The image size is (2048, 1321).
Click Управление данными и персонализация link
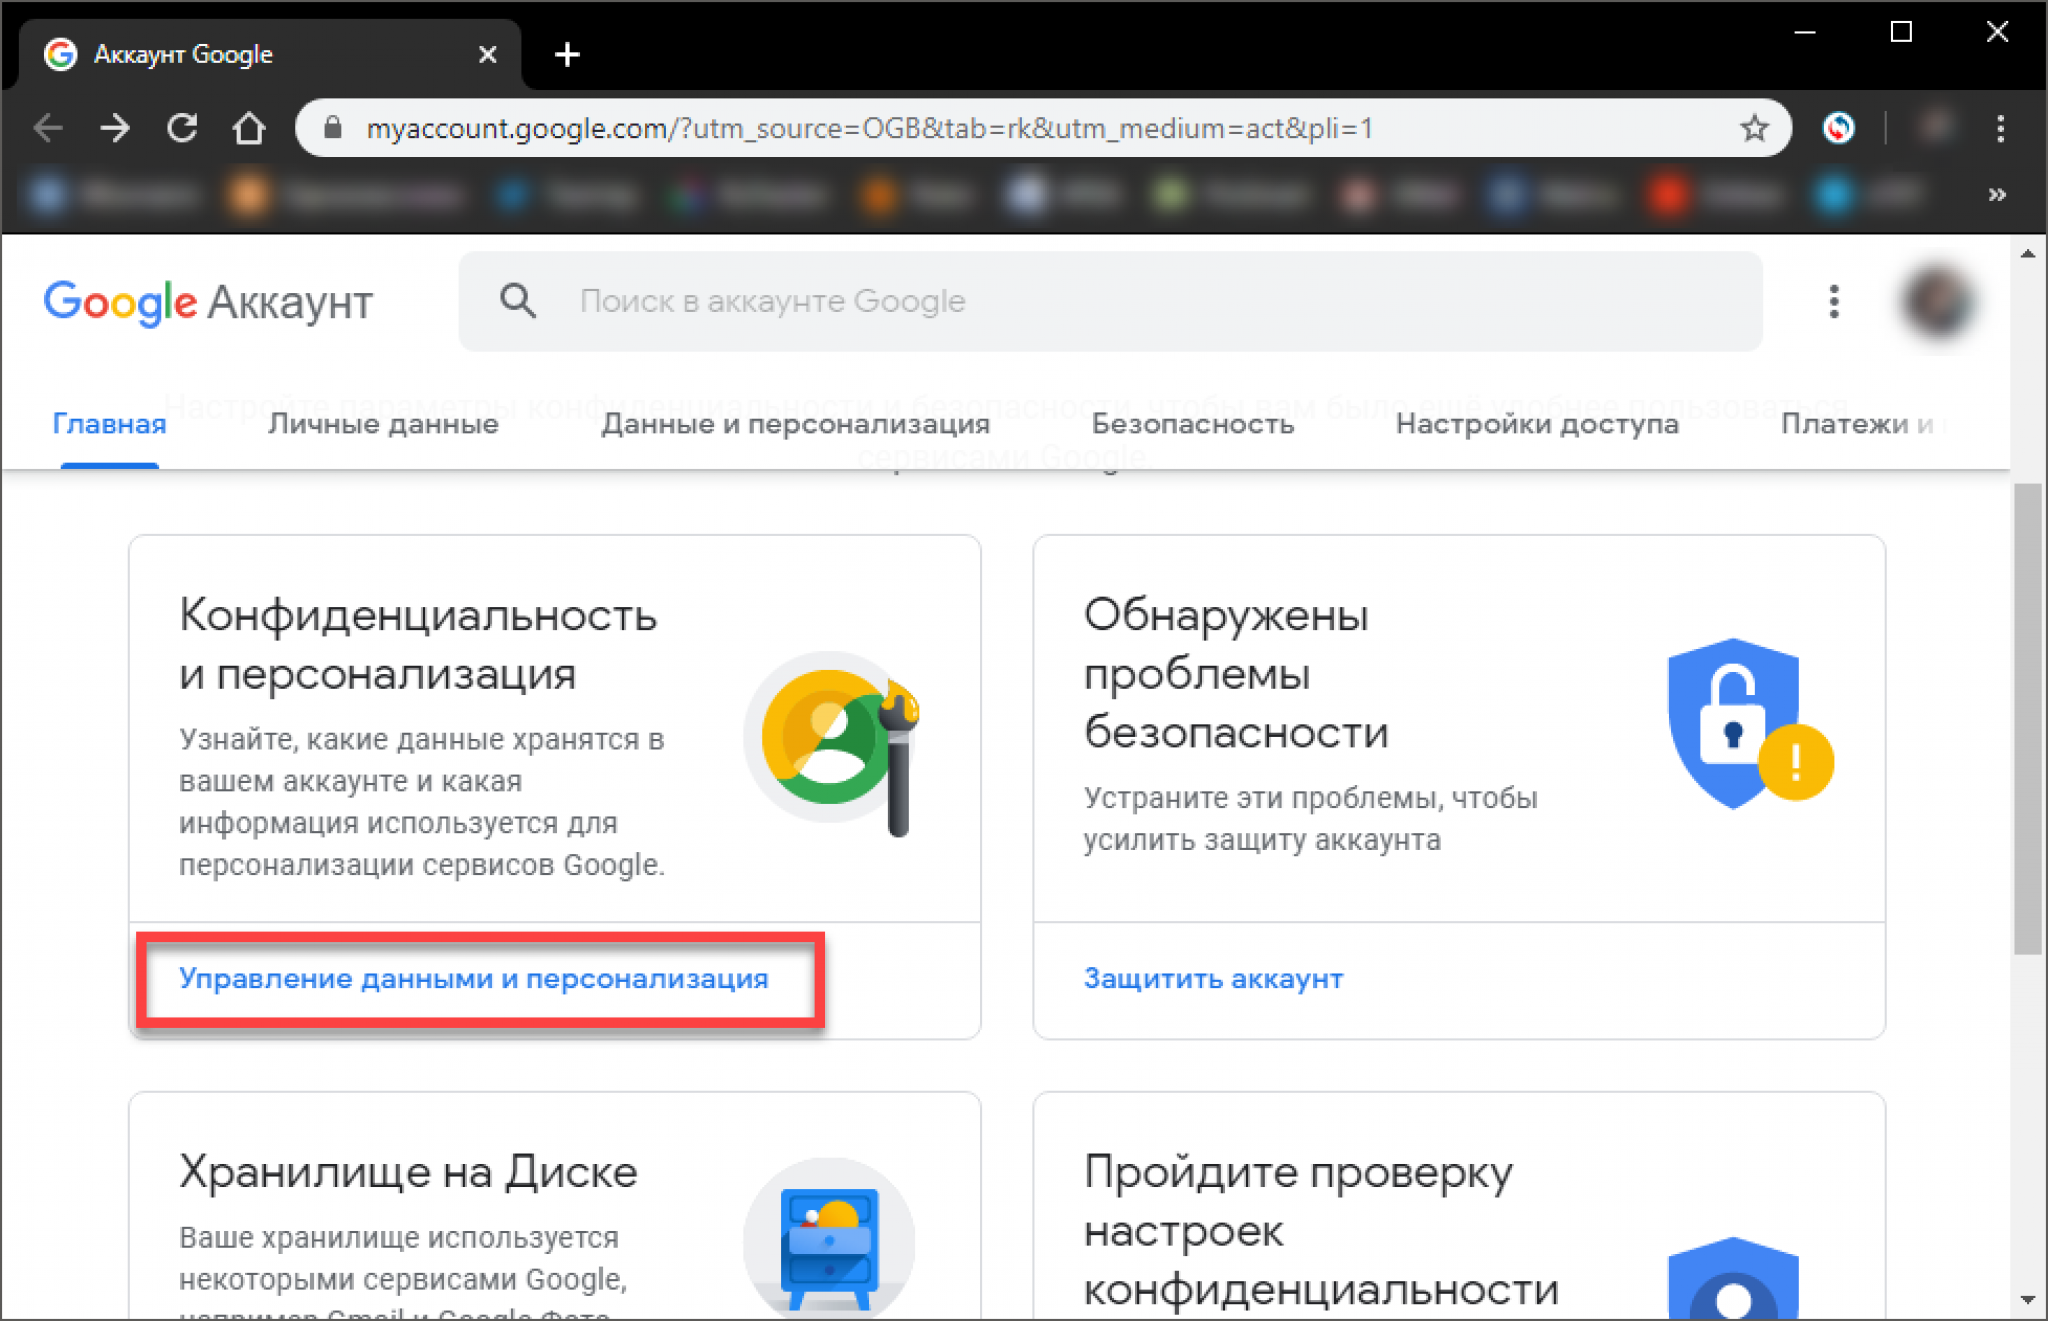473,978
